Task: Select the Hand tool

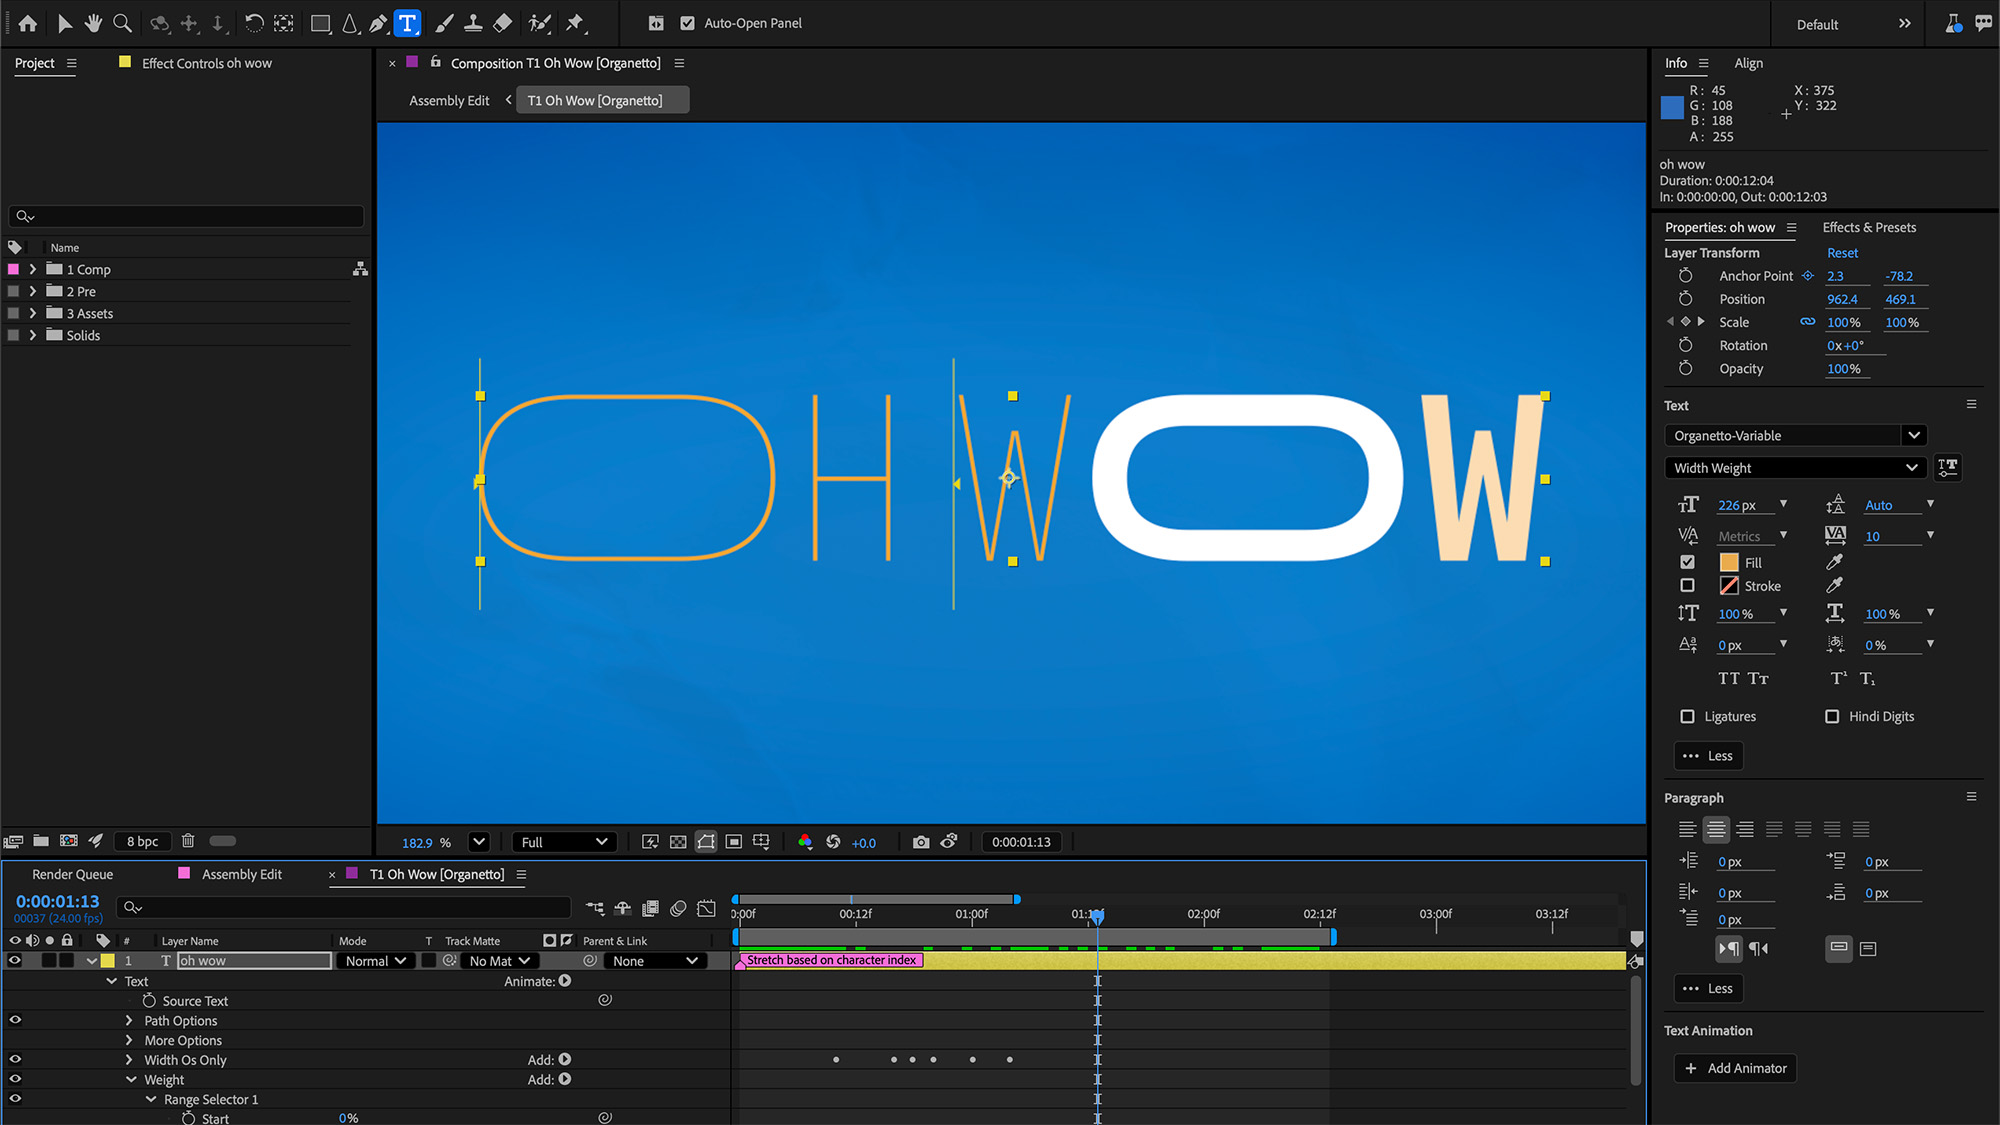Action: pyautogui.click(x=93, y=23)
